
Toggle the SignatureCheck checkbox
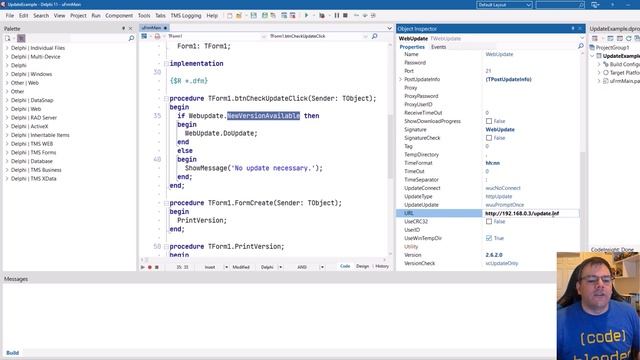(x=489, y=138)
